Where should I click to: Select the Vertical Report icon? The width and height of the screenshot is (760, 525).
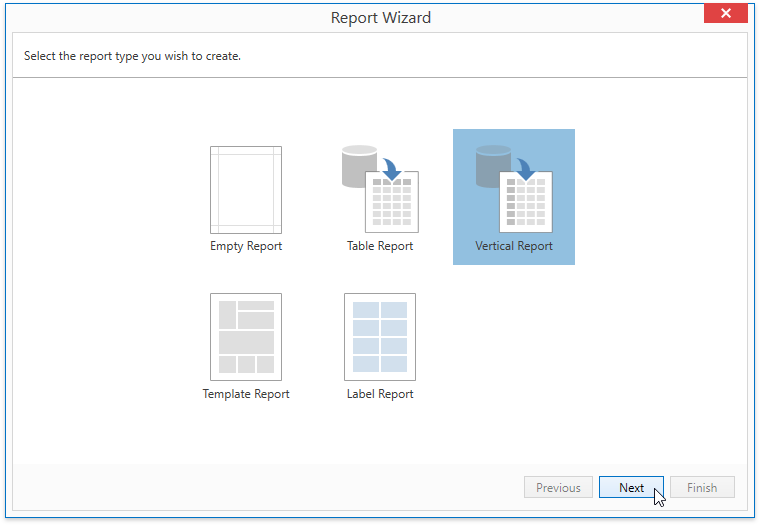click(514, 189)
